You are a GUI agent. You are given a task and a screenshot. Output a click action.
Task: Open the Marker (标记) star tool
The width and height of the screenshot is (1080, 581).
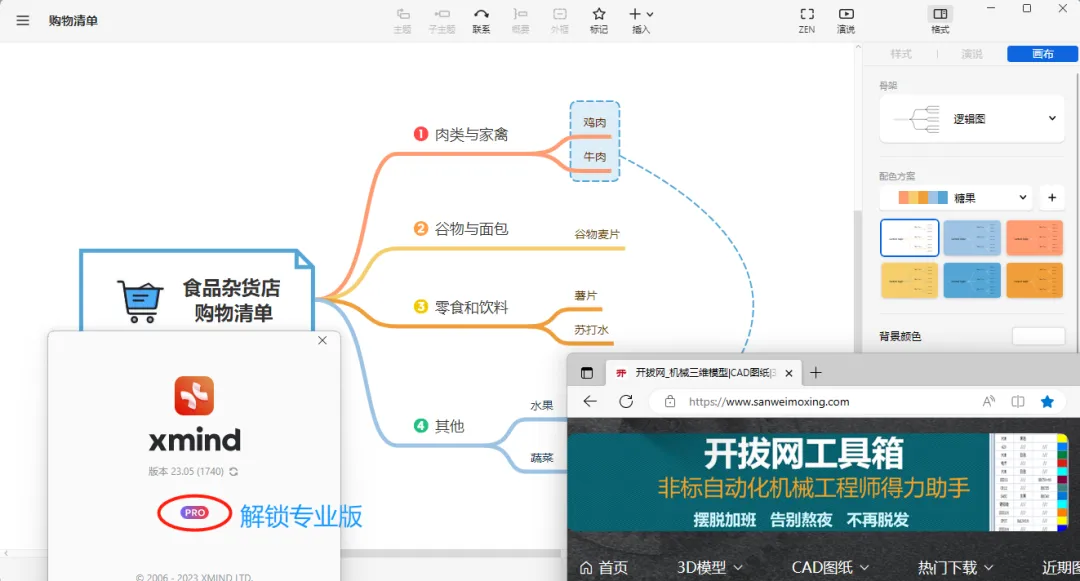[599, 21]
